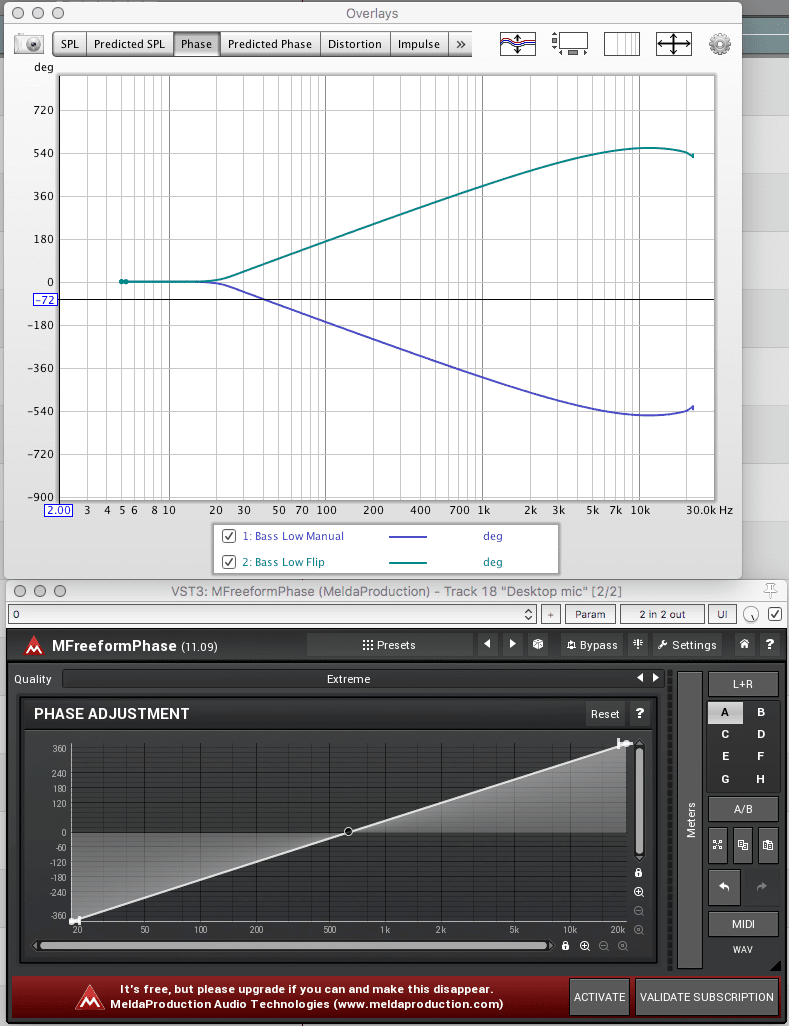
Task: Click the vertical zoom-in magnifier icon
Action: coord(638,892)
